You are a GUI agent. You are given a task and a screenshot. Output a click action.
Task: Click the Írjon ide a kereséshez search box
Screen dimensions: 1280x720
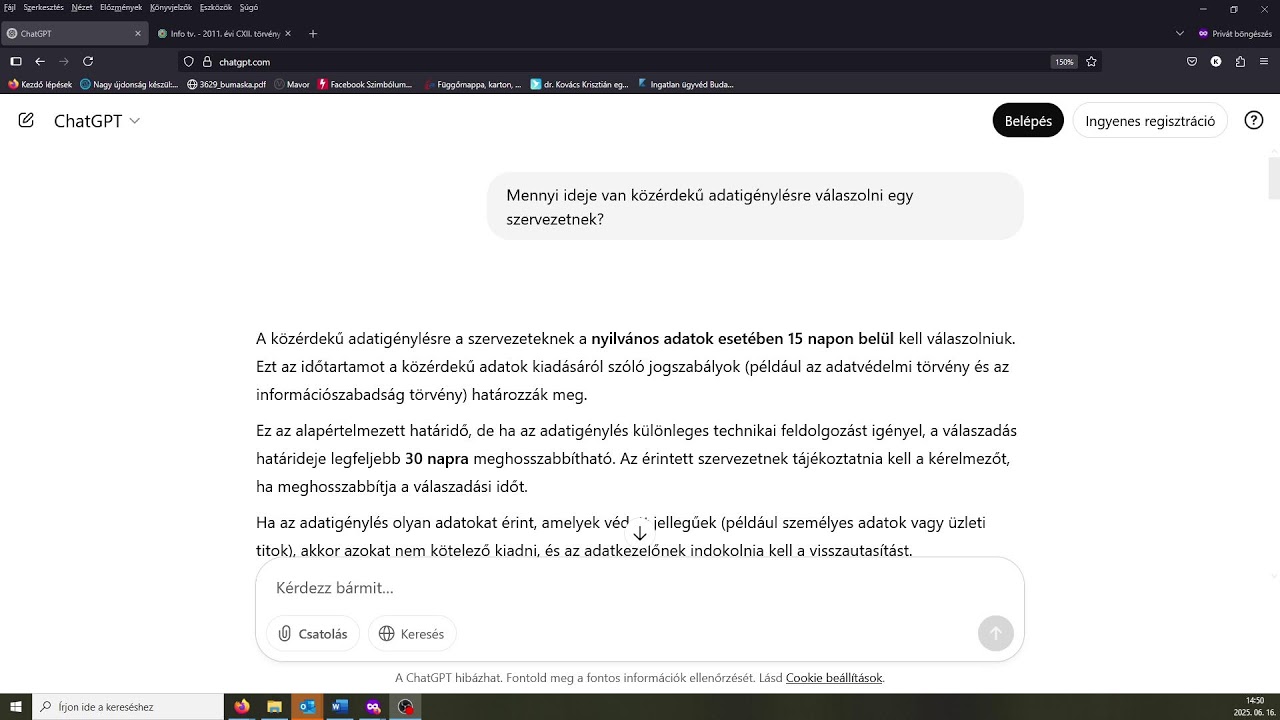pos(128,707)
